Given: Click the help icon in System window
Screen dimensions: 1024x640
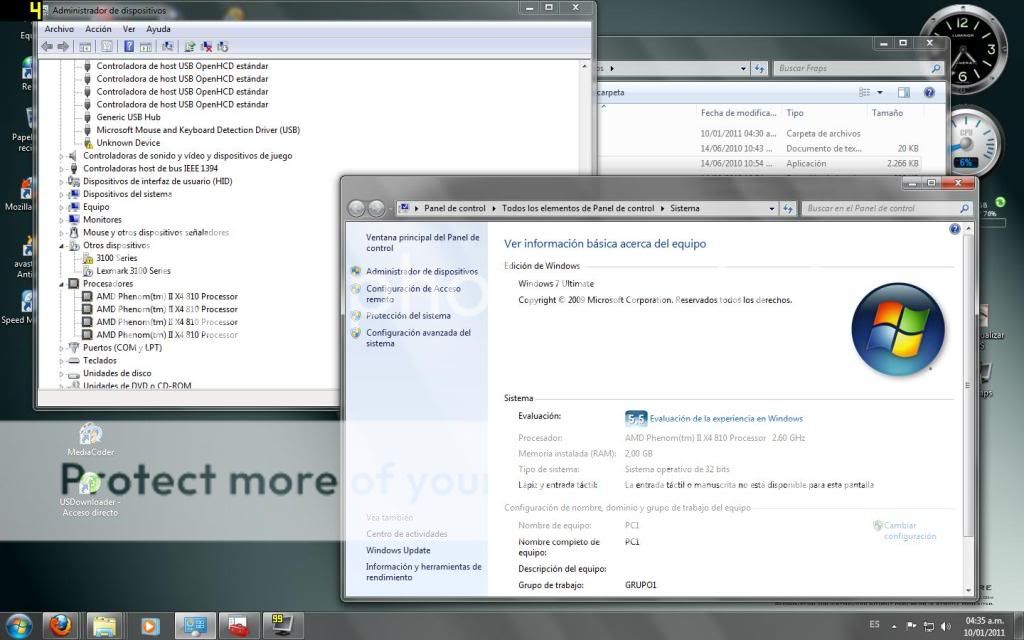Looking at the screenshot, I should point(955,229).
